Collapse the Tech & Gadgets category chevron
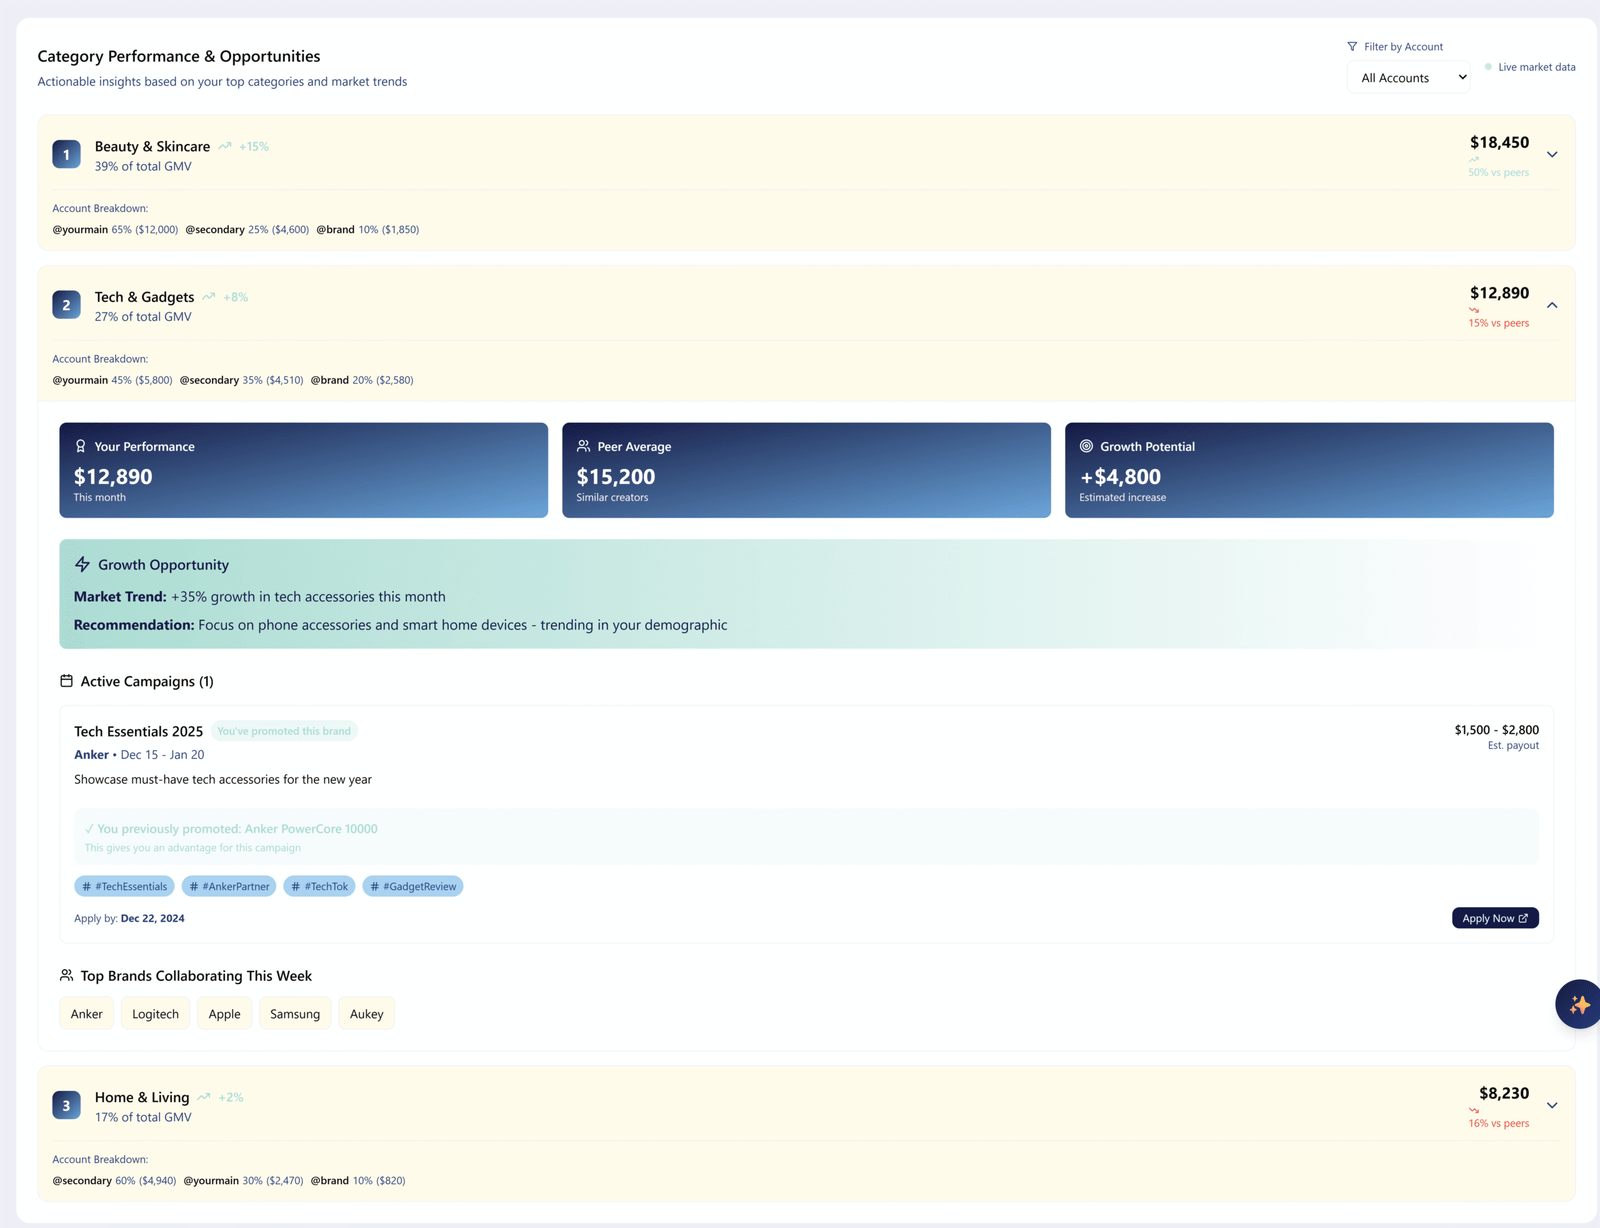This screenshot has width=1600, height=1228. (x=1552, y=305)
